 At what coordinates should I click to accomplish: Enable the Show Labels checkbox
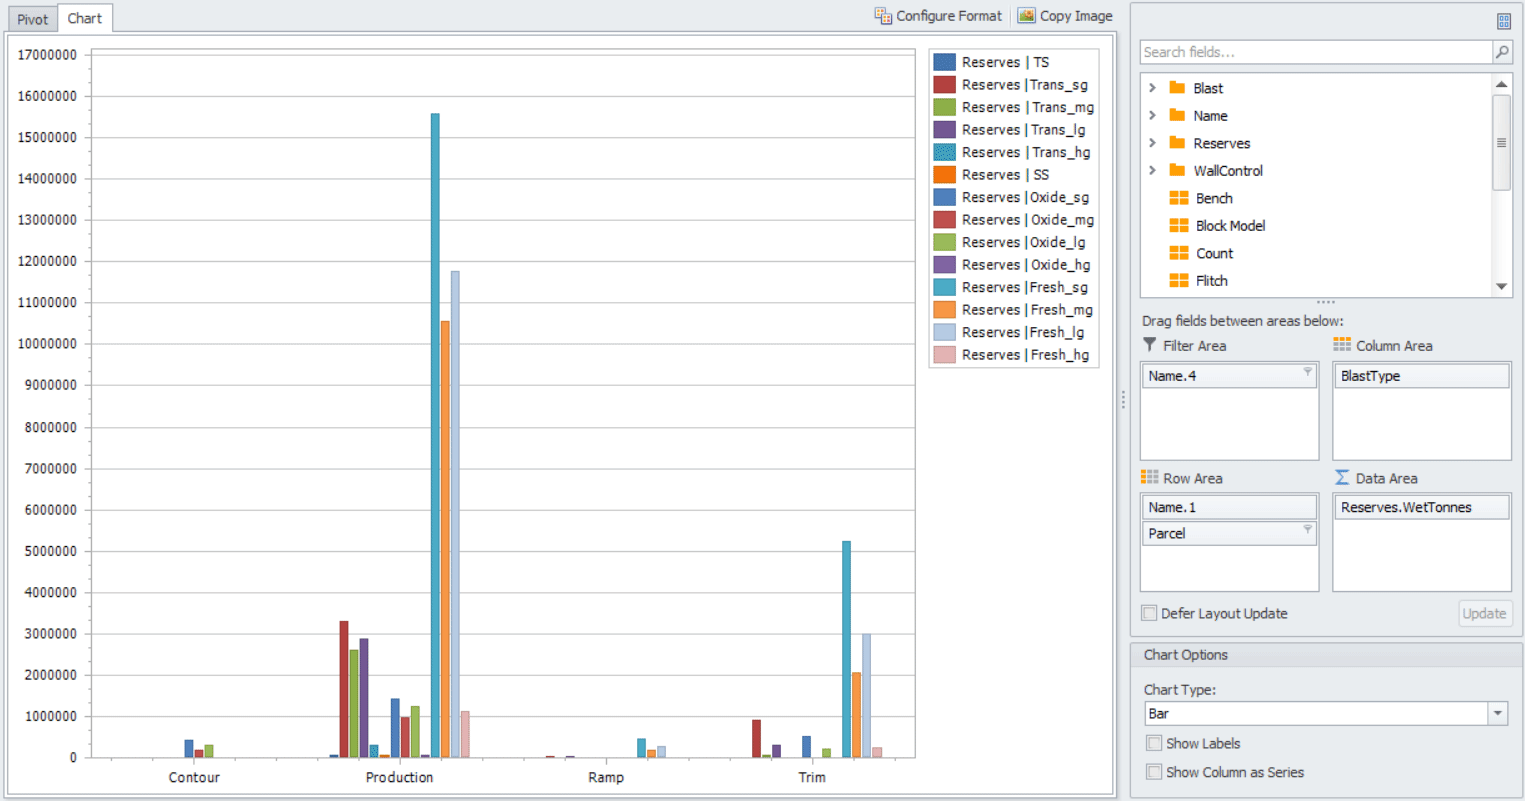pyautogui.click(x=1154, y=743)
